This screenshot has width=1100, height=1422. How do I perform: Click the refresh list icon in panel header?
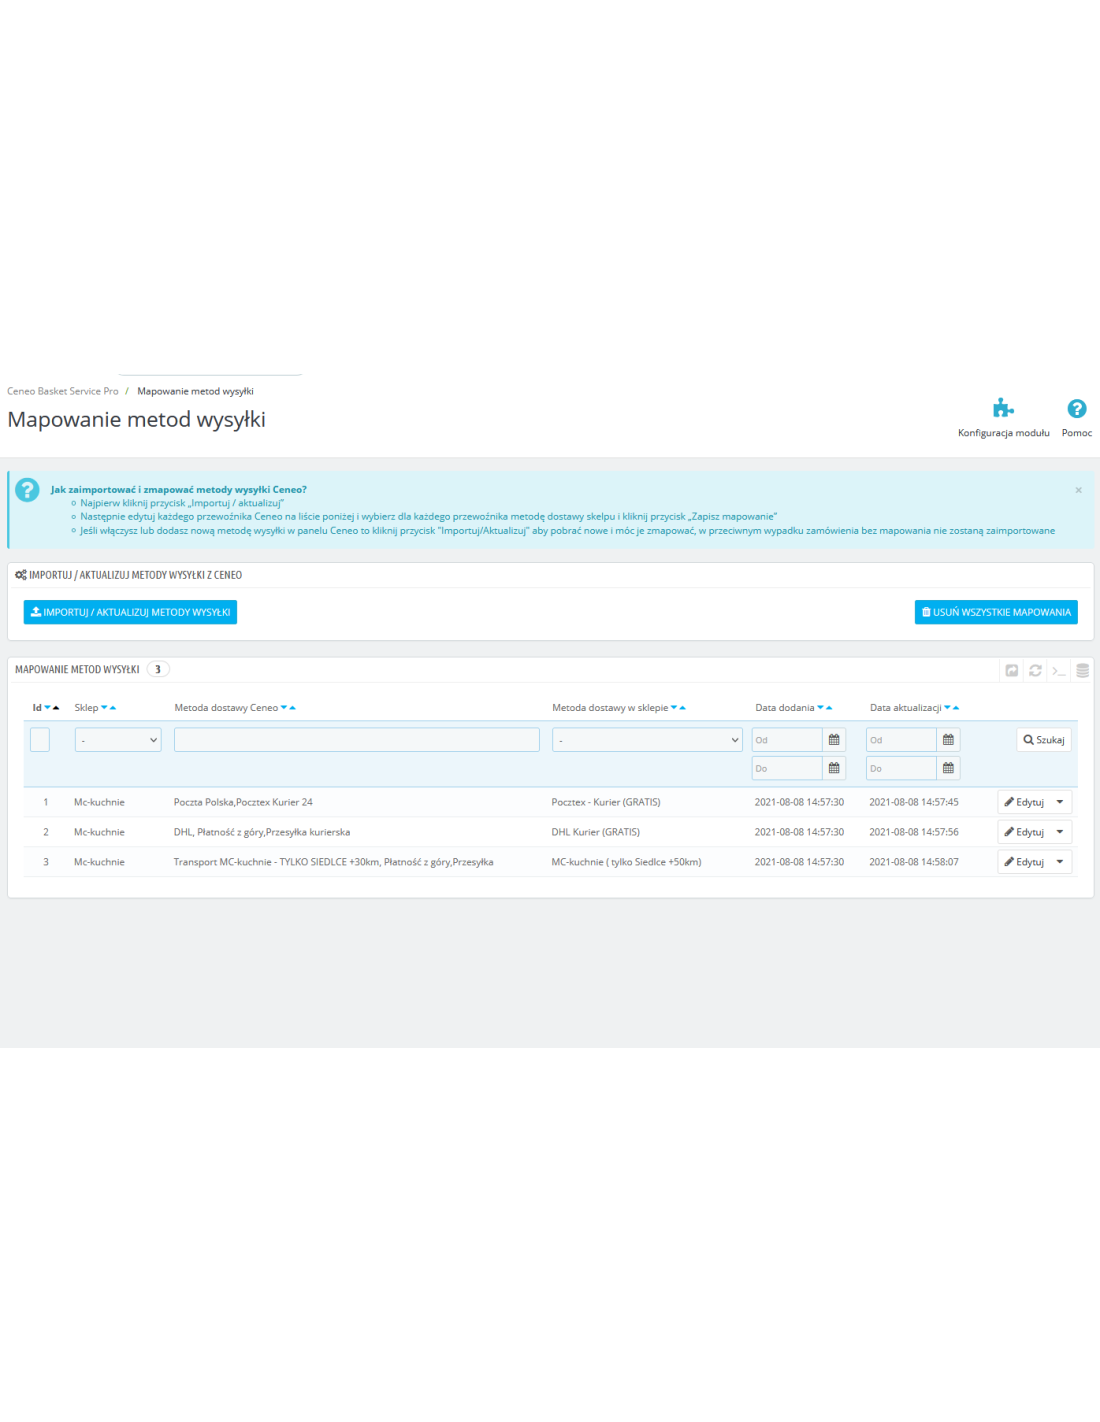point(1036,670)
